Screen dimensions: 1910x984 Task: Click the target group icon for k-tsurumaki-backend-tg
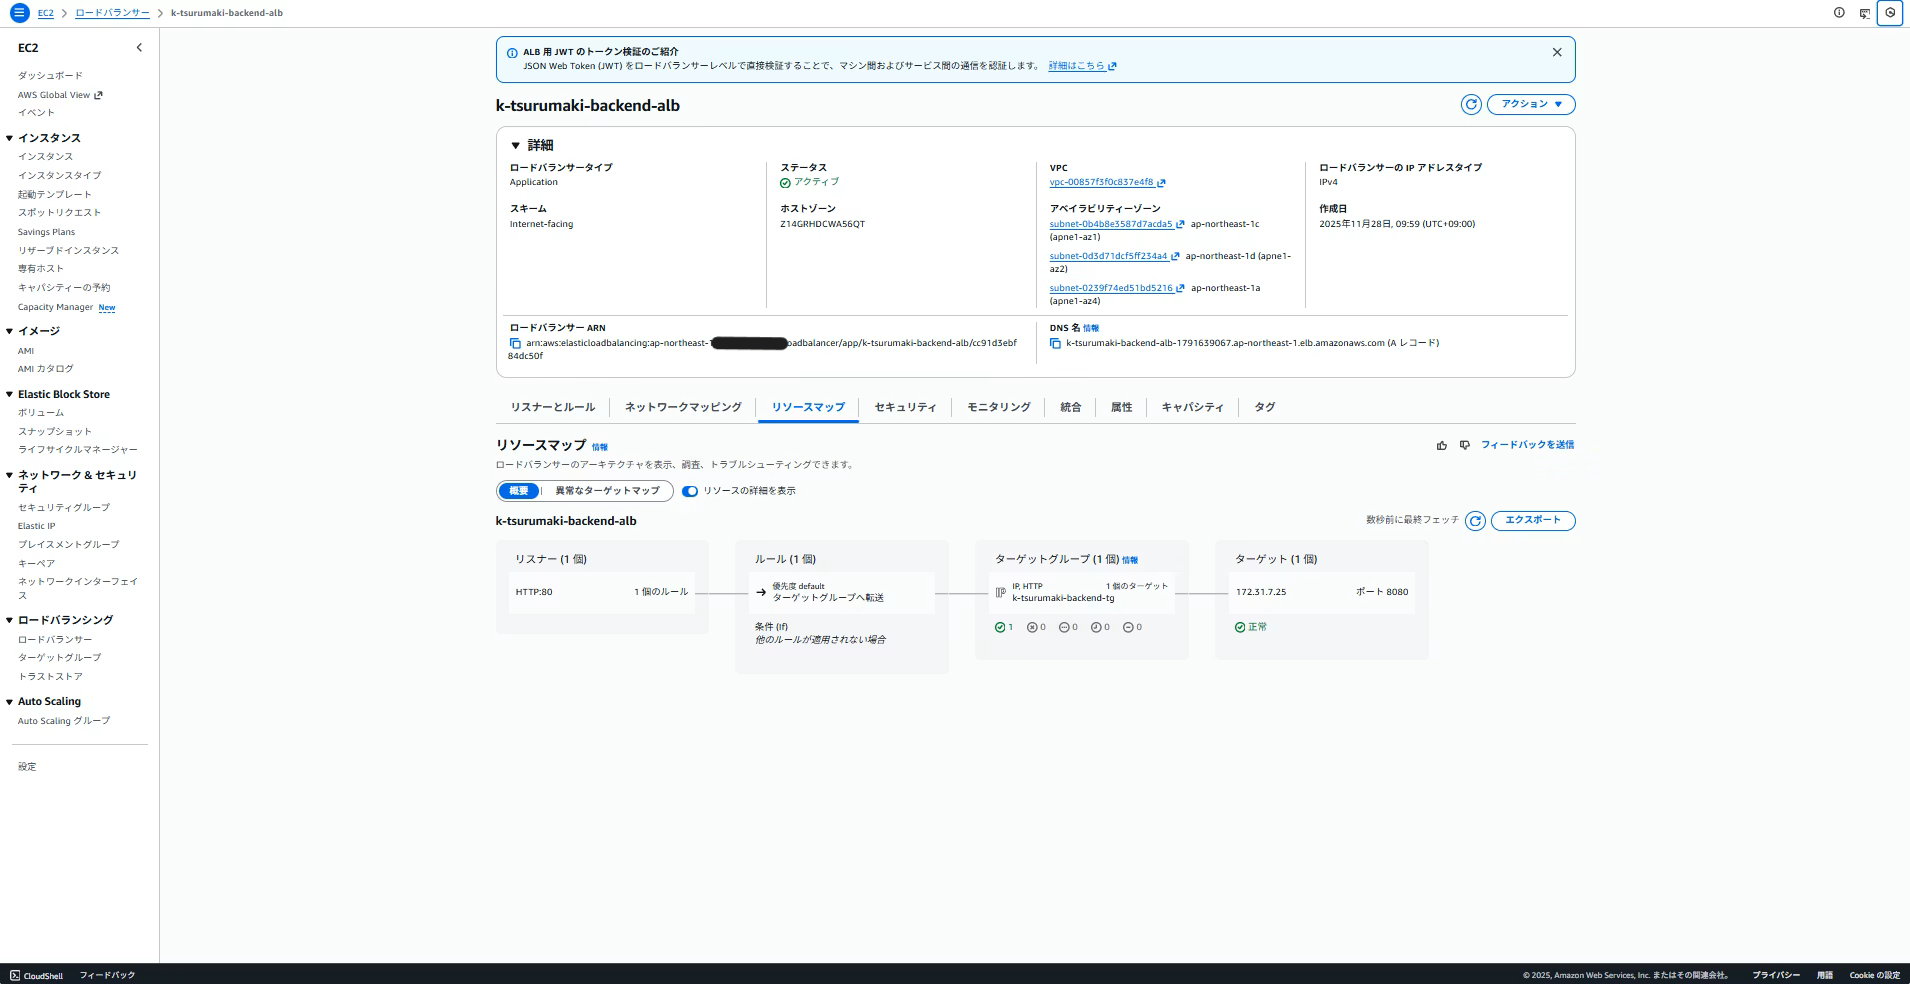pyautogui.click(x=1001, y=592)
